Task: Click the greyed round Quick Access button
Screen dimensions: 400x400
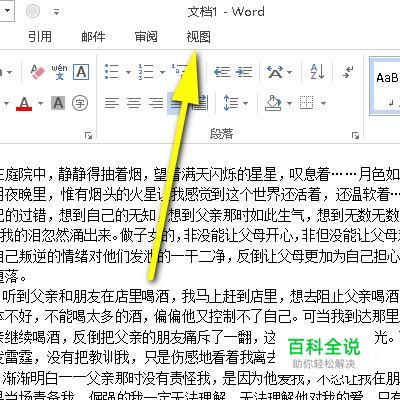Action: 33,12
